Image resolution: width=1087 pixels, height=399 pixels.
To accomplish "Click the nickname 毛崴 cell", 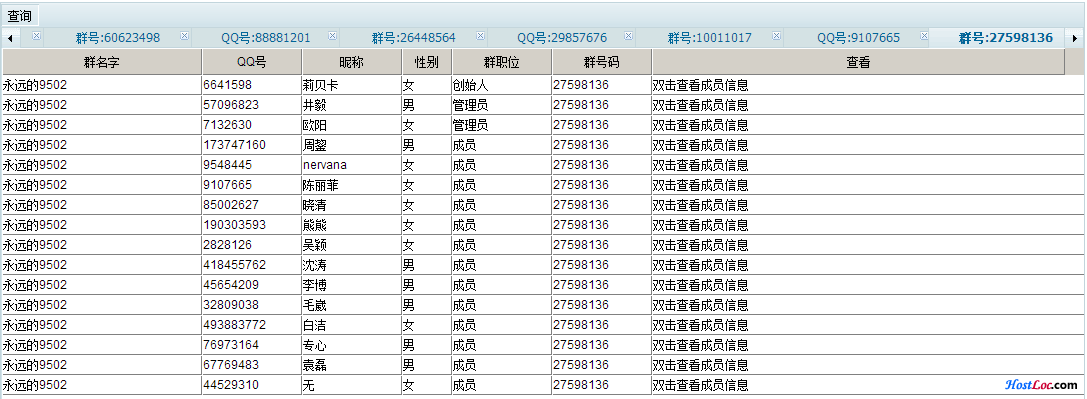I will click(351, 305).
